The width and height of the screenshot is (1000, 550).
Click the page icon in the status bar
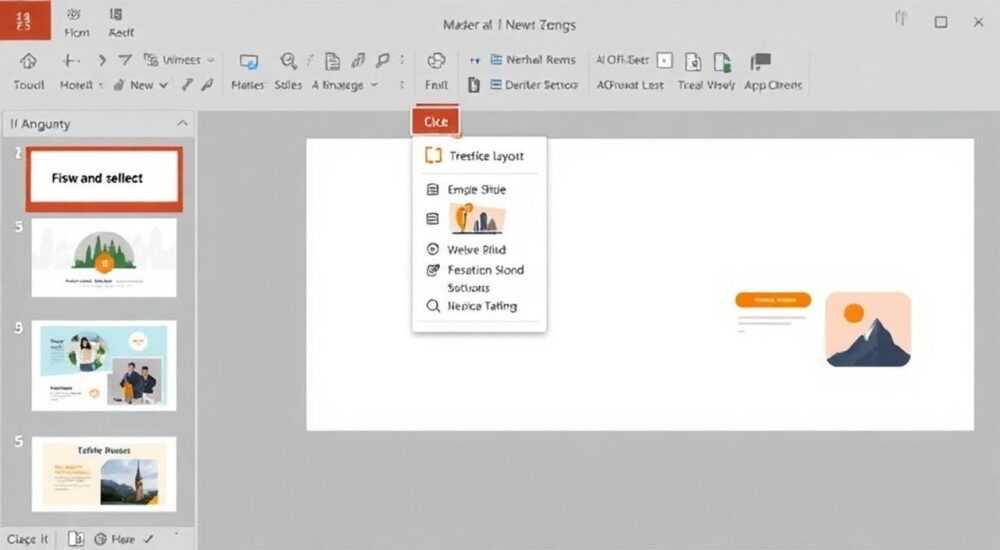pyautogui.click(x=75, y=539)
